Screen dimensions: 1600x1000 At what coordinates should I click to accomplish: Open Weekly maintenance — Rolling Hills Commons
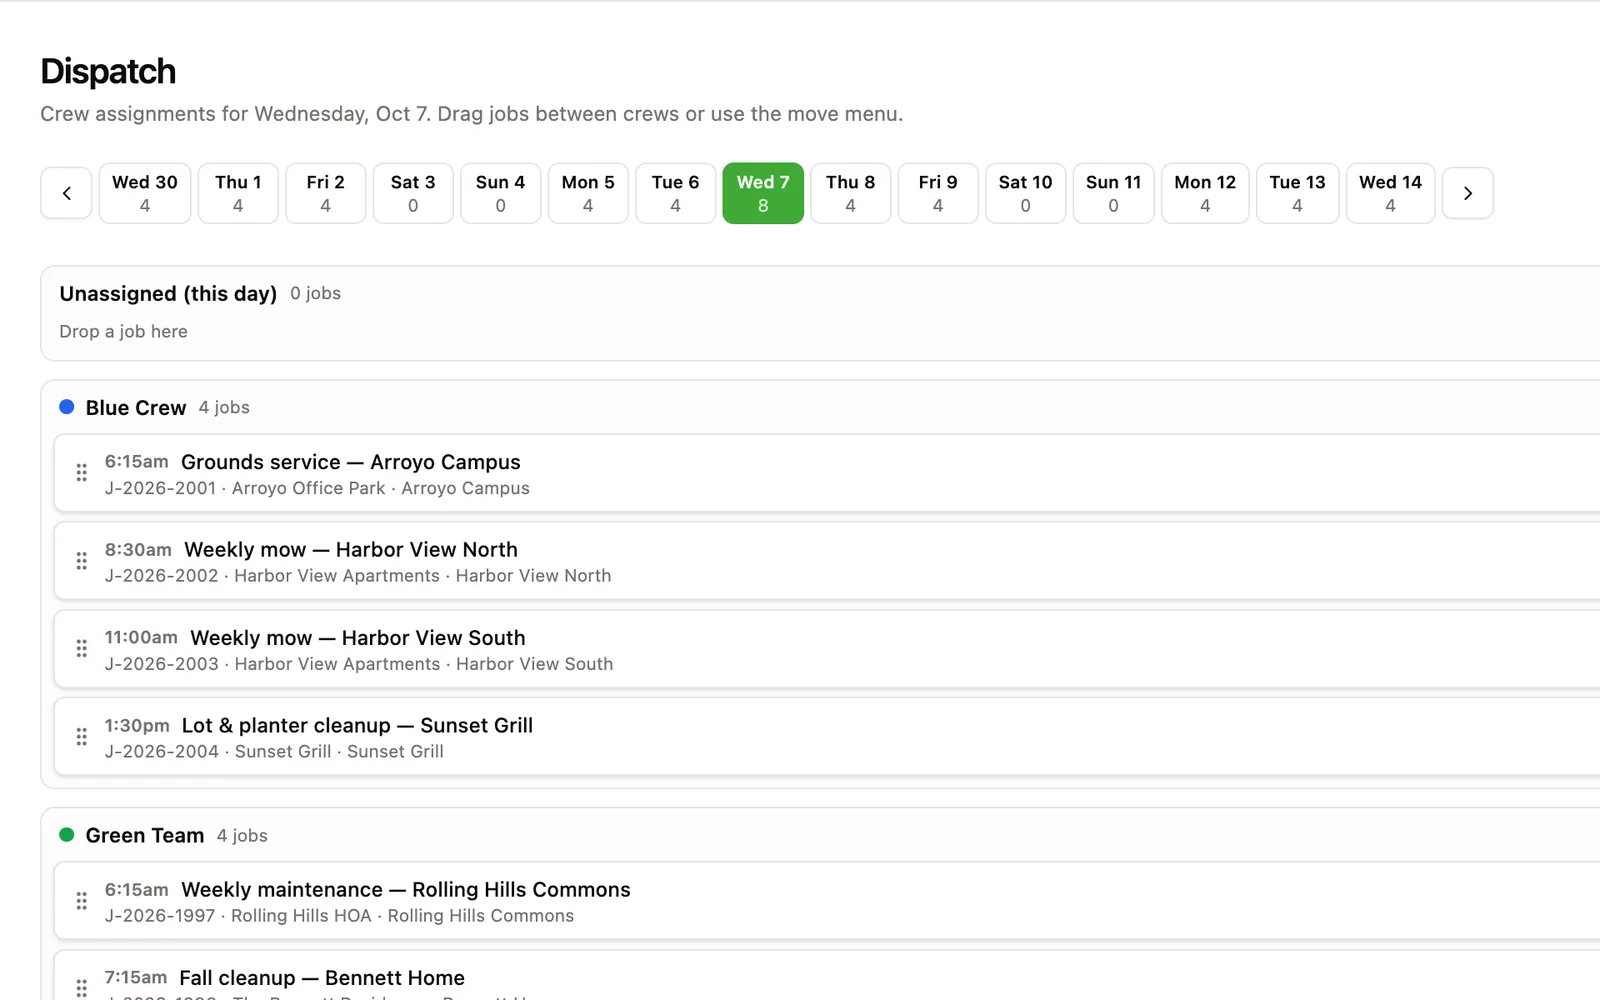pyautogui.click(x=406, y=890)
